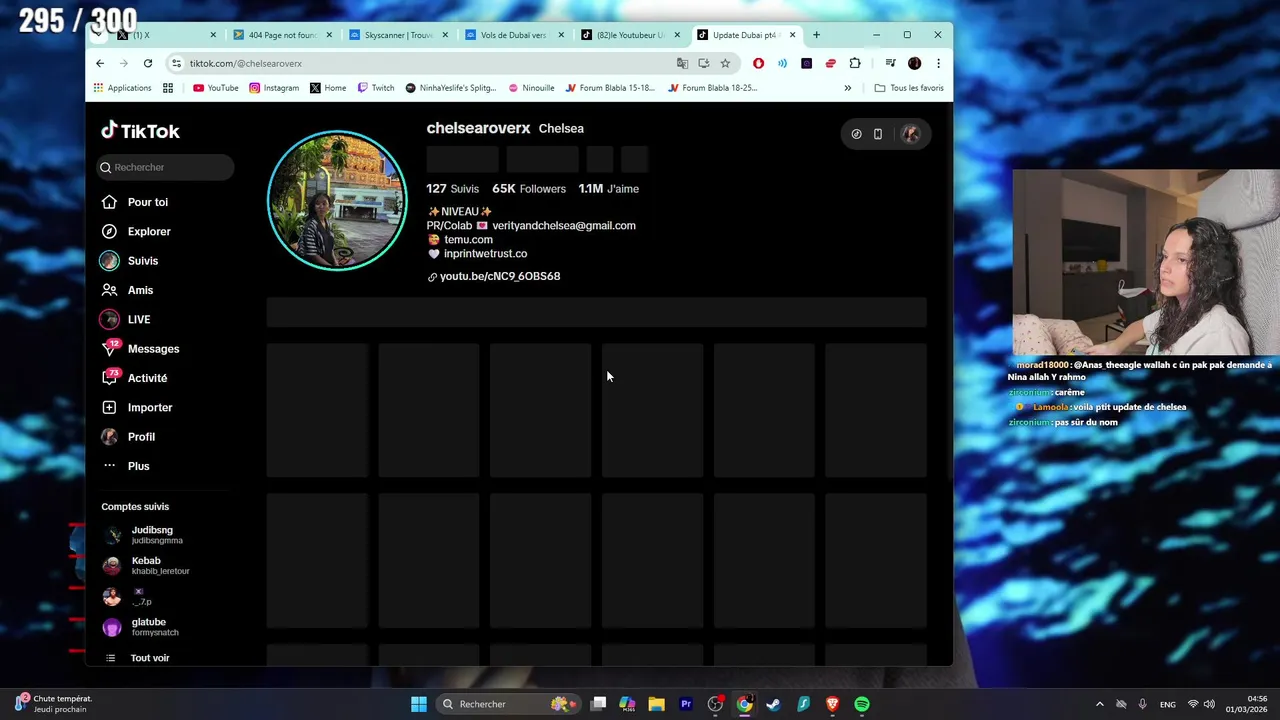Switch to 404 Page not found tab

282,35
